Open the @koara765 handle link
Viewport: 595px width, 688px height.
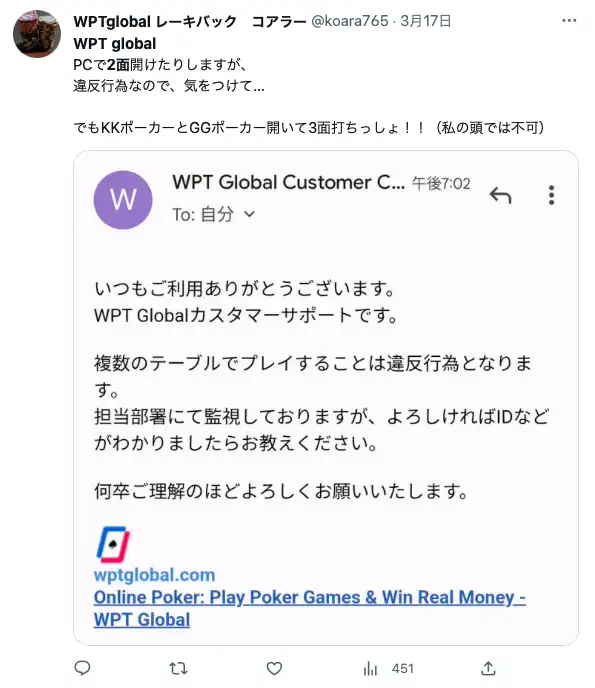[x=350, y=21]
